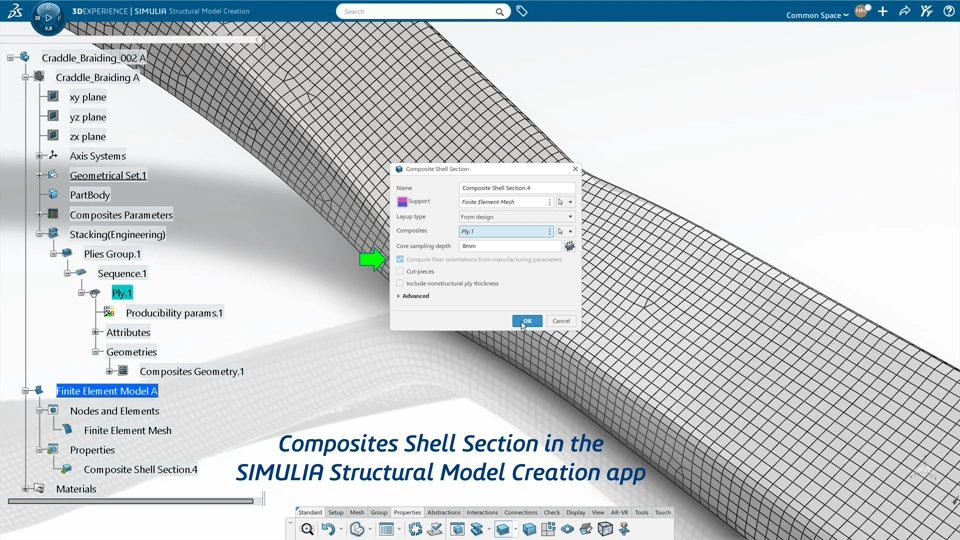Switch to the Connections tab

tap(521, 512)
